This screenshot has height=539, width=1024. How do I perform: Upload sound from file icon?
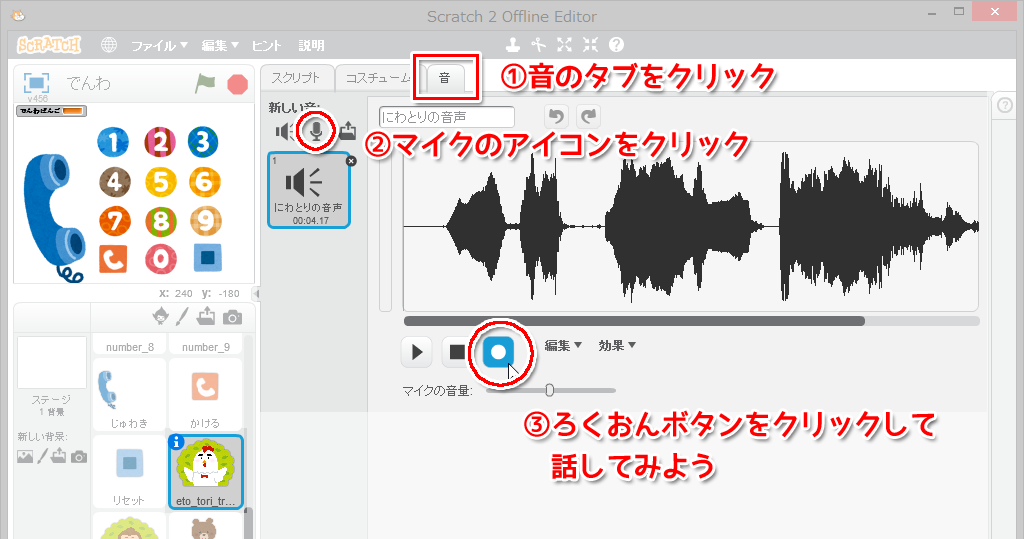point(347,131)
